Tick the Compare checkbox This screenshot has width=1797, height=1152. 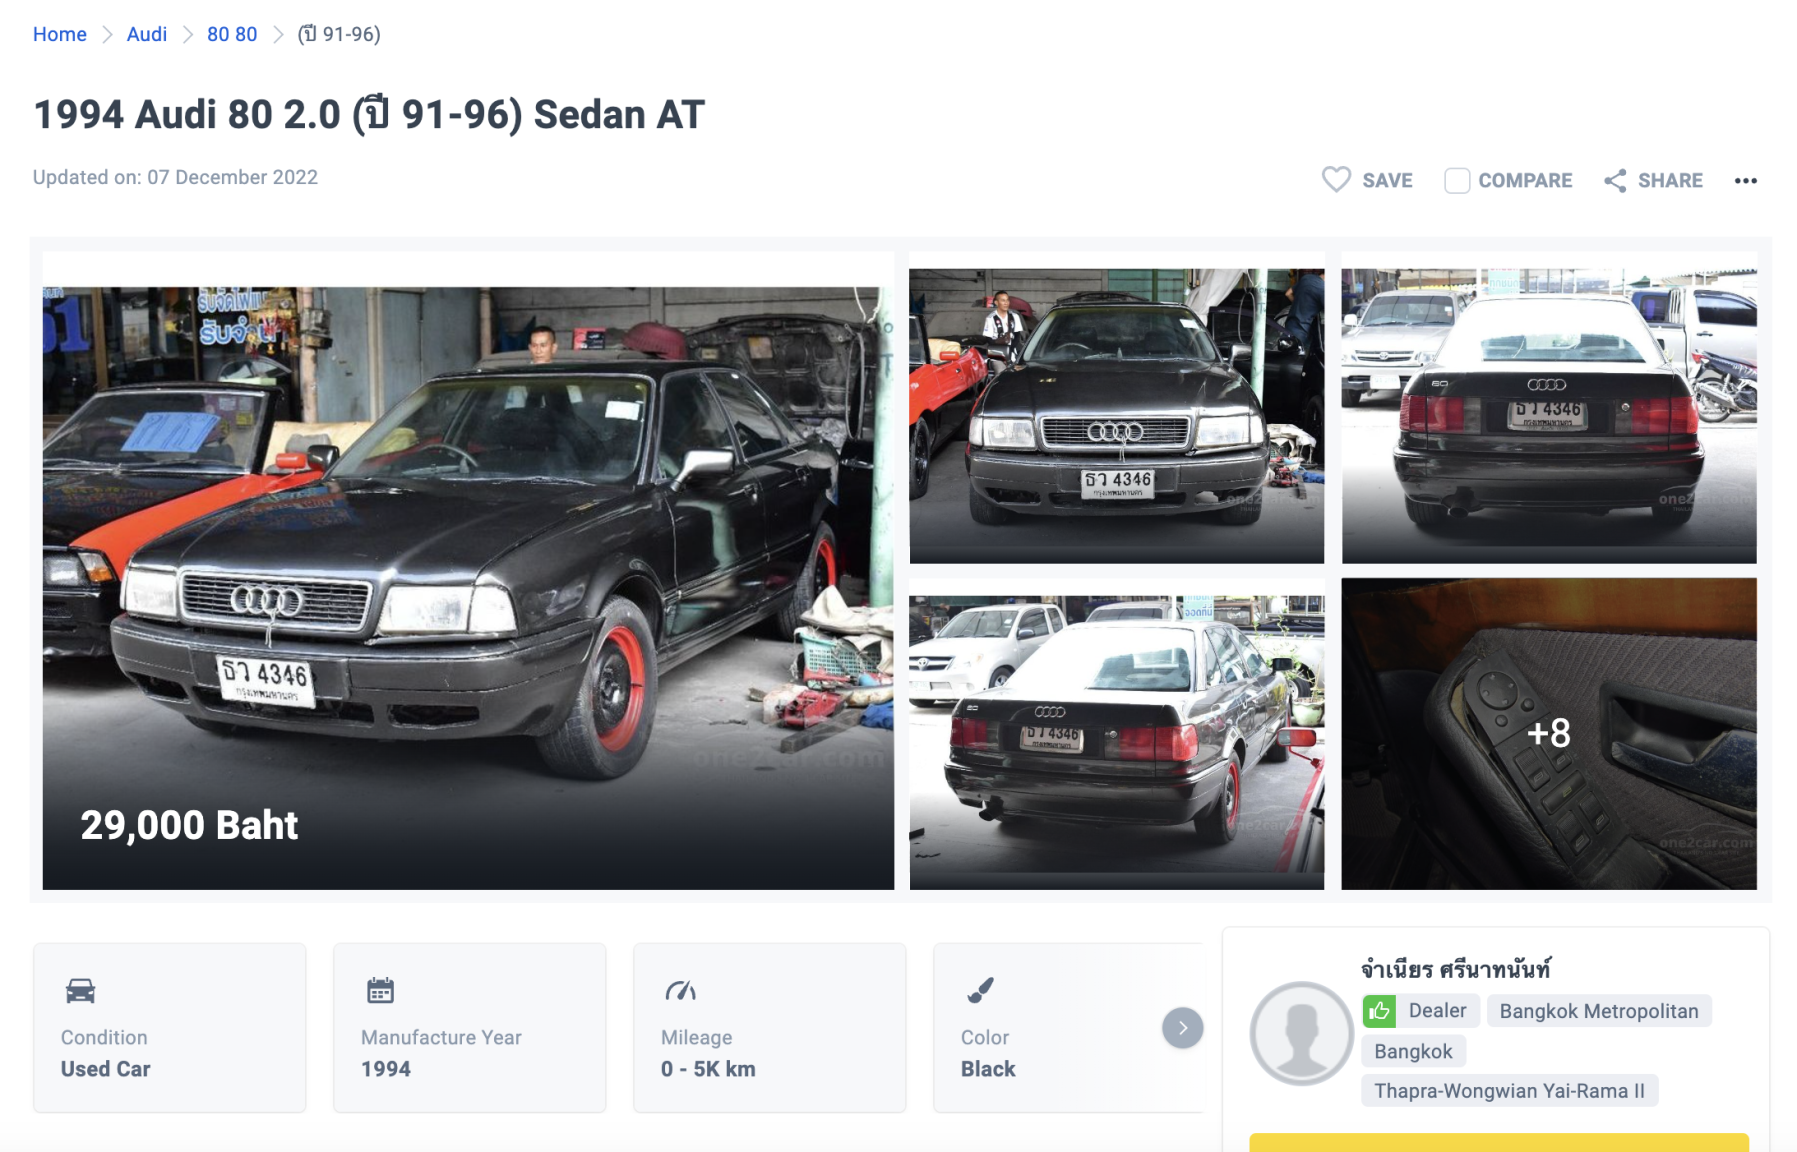coord(1457,181)
